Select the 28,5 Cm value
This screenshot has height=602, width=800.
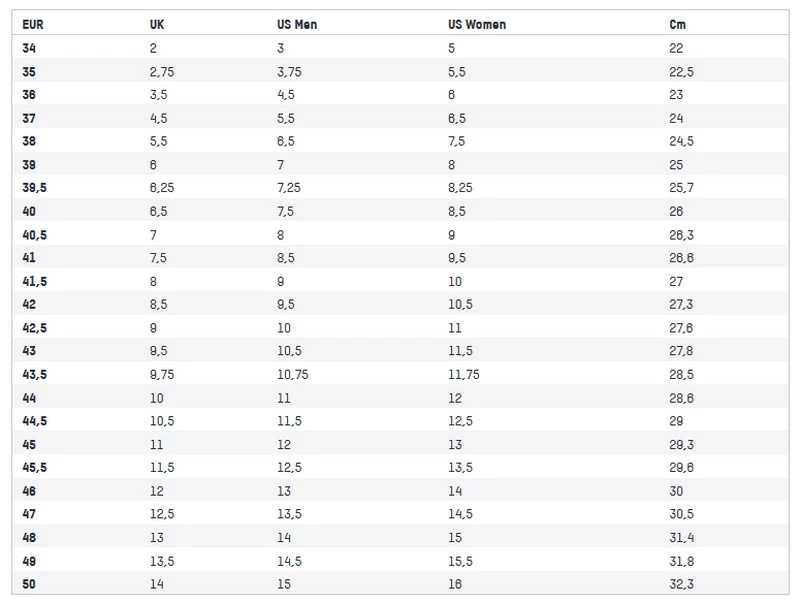(682, 375)
